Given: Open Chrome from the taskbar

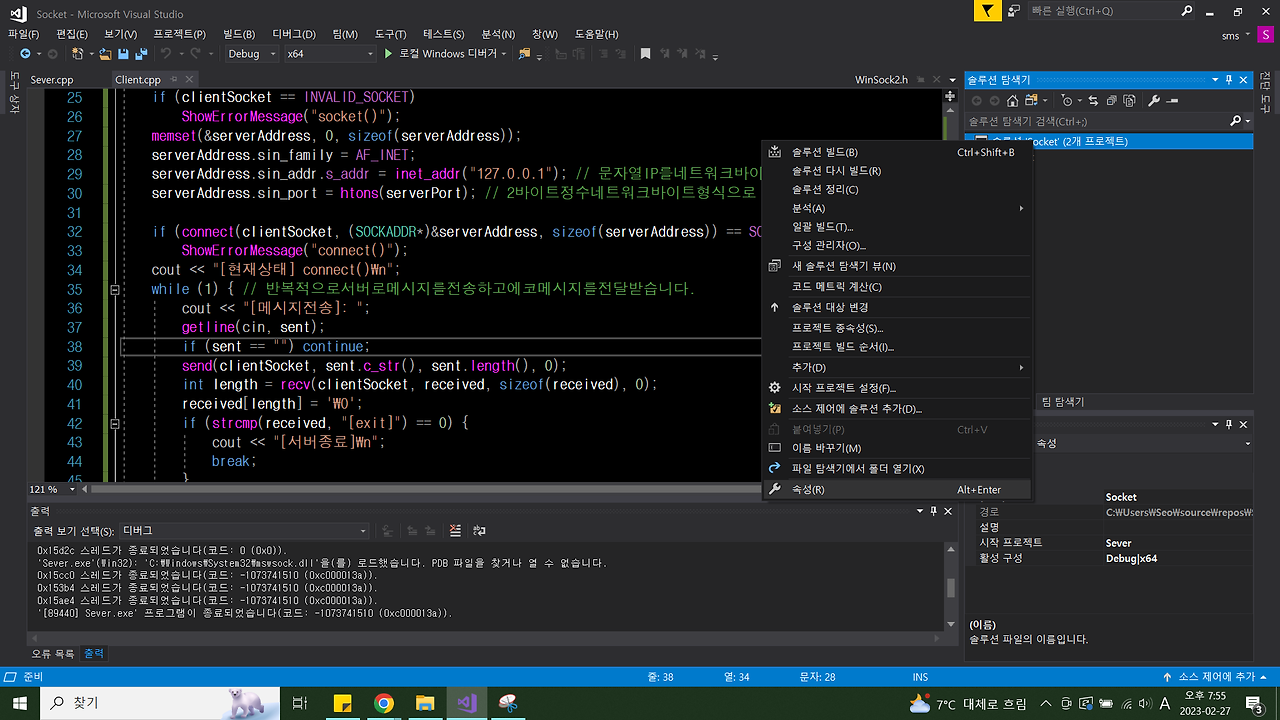Looking at the screenshot, I should tap(384, 703).
